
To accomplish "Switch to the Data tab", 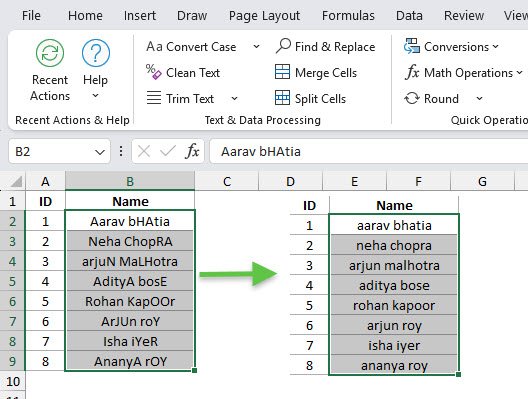I will [x=409, y=15].
